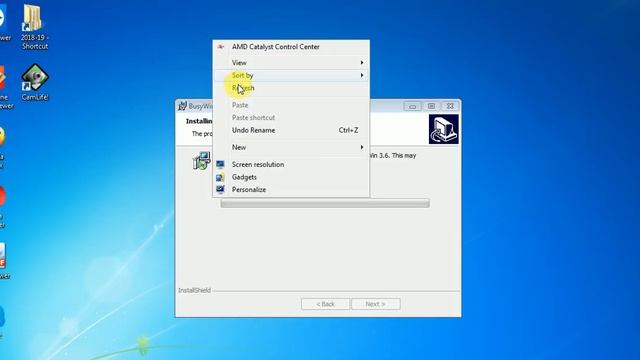
Task: Click the AMD Catalyst red icon
Action: pyautogui.click(x=221, y=47)
